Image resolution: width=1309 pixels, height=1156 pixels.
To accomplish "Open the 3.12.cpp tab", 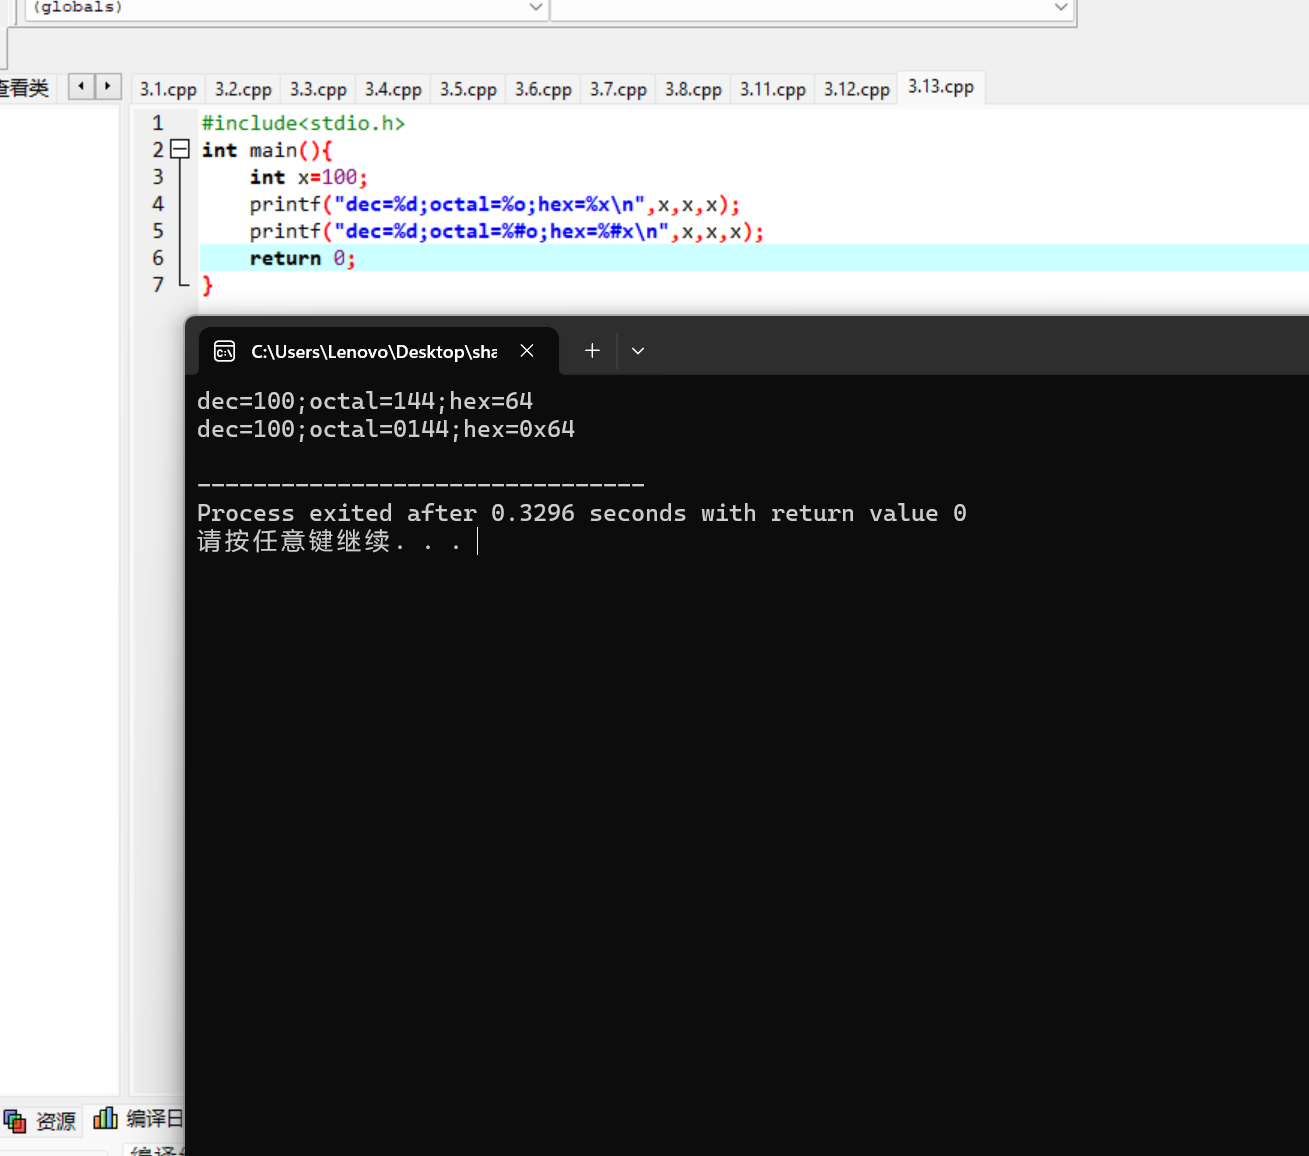I will pos(856,89).
